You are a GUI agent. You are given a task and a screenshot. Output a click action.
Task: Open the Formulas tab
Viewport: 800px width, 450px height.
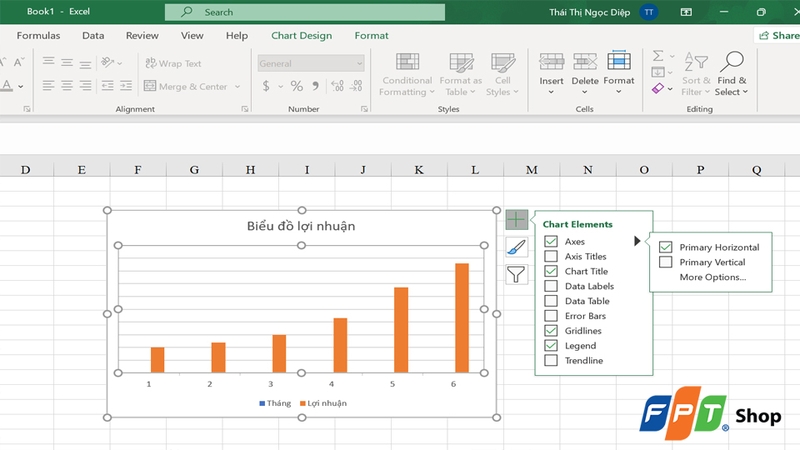pyautogui.click(x=38, y=35)
